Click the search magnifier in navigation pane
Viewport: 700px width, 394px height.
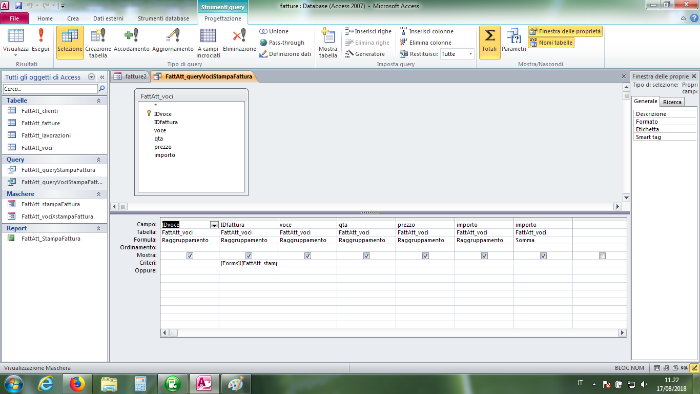click(x=102, y=89)
